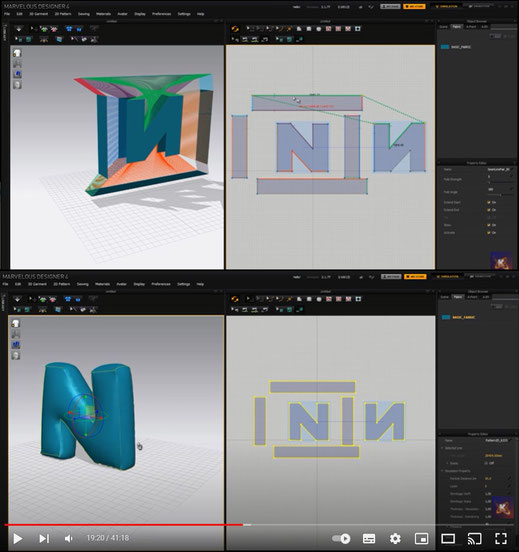Screen dimensions: 519x552
Task: Switch to Fabric tab in lower Object Browser
Action: click(x=458, y=297)
